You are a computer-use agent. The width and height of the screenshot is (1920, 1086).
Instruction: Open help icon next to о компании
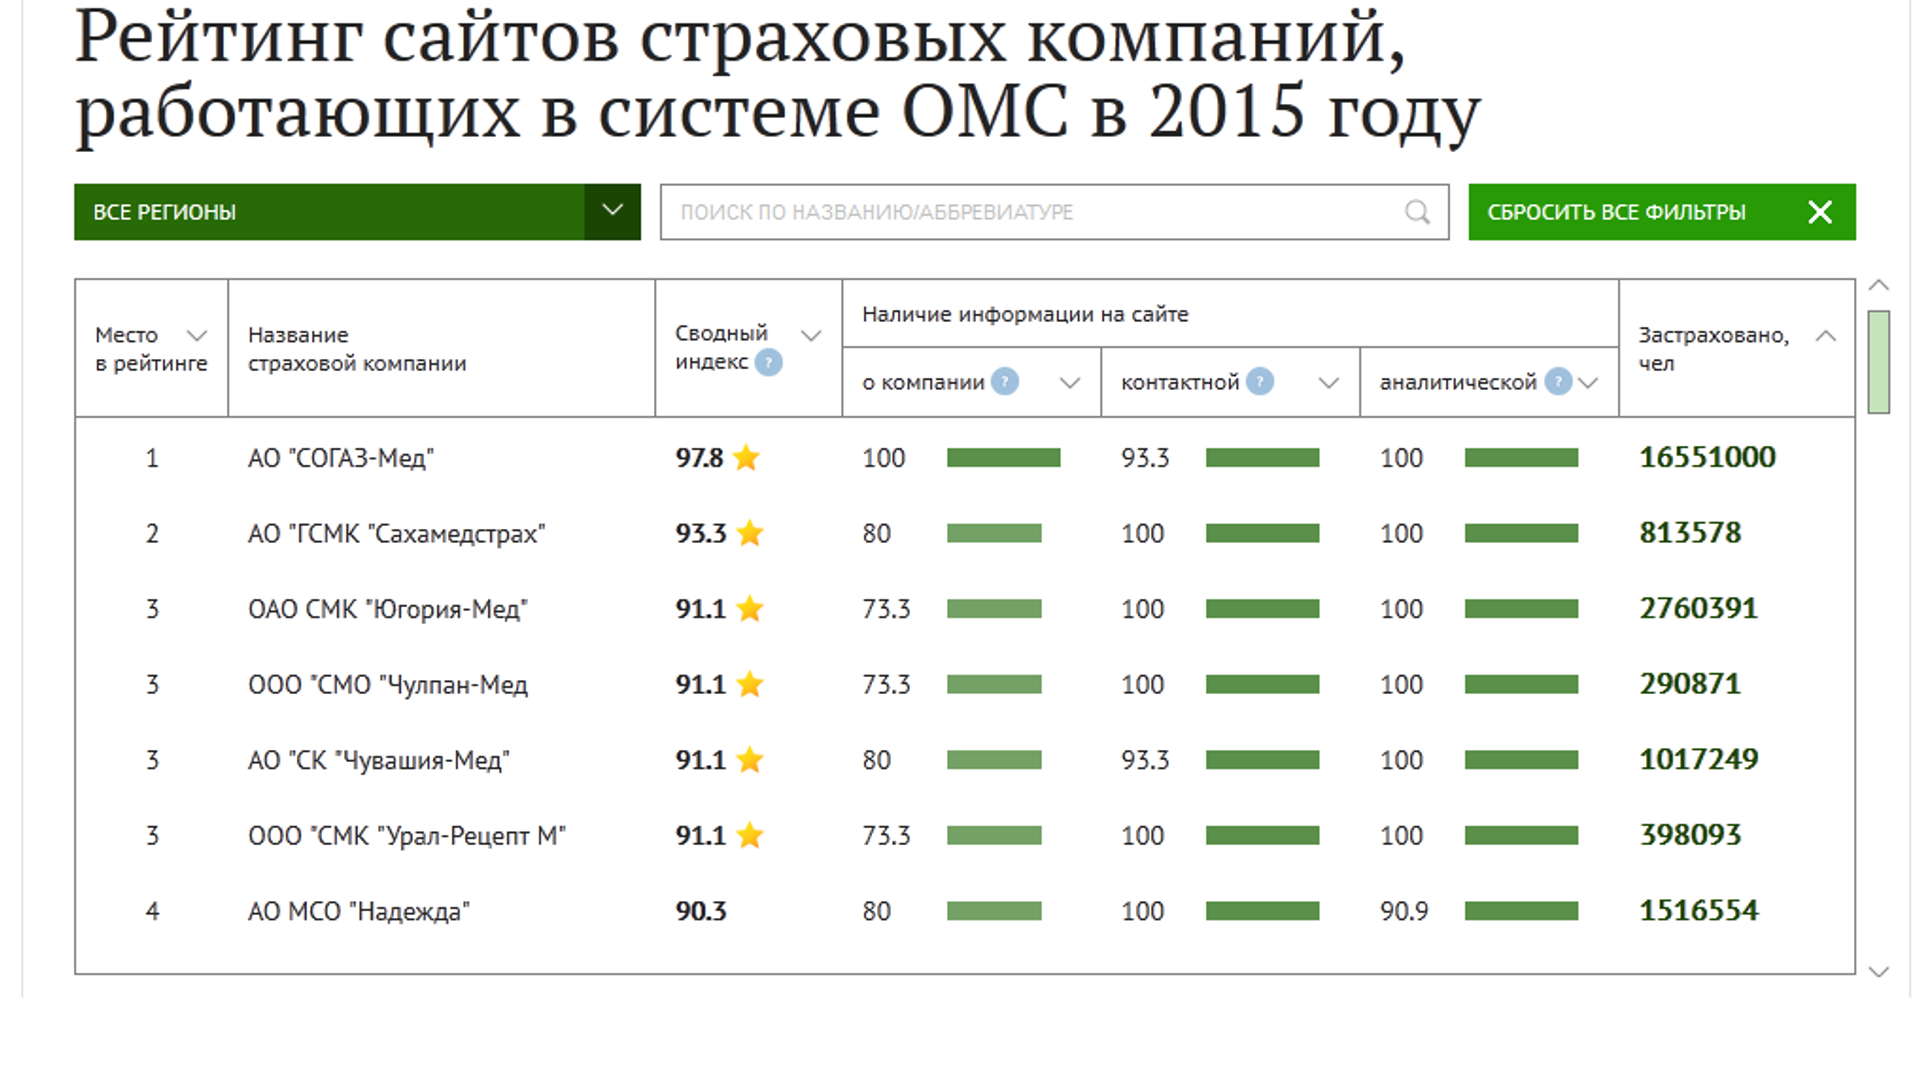pos(1004,381)
